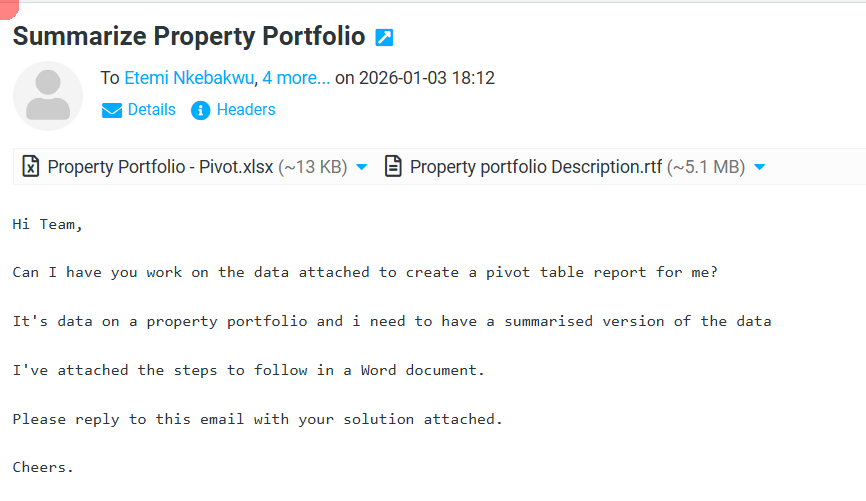
Task: Click the "(~13 KB)" file size label
Action: click(312, 167)
